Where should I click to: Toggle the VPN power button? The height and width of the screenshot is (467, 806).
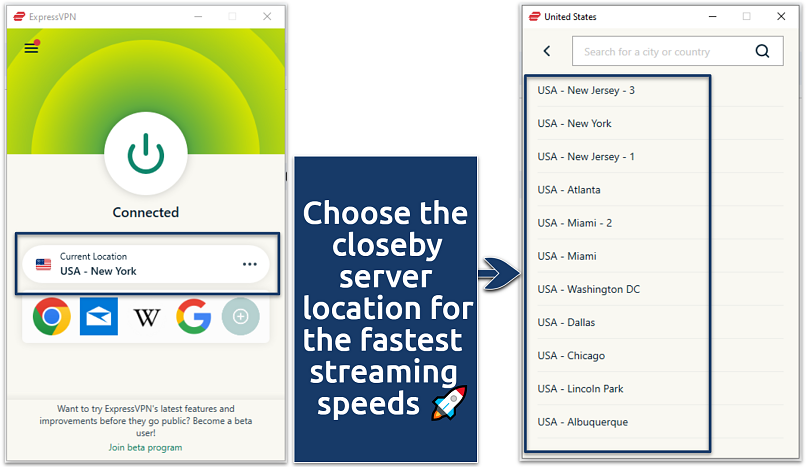(x=146, y=153)
